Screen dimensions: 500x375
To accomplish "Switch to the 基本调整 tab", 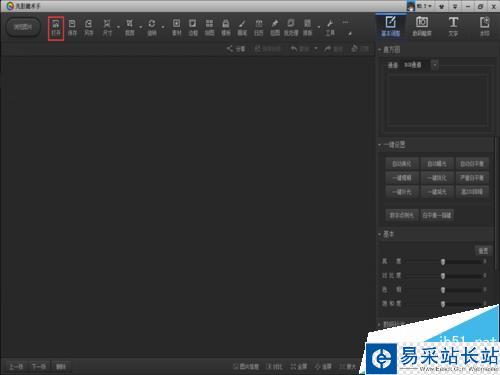I will pyautogui.click(x=391, y=27).
